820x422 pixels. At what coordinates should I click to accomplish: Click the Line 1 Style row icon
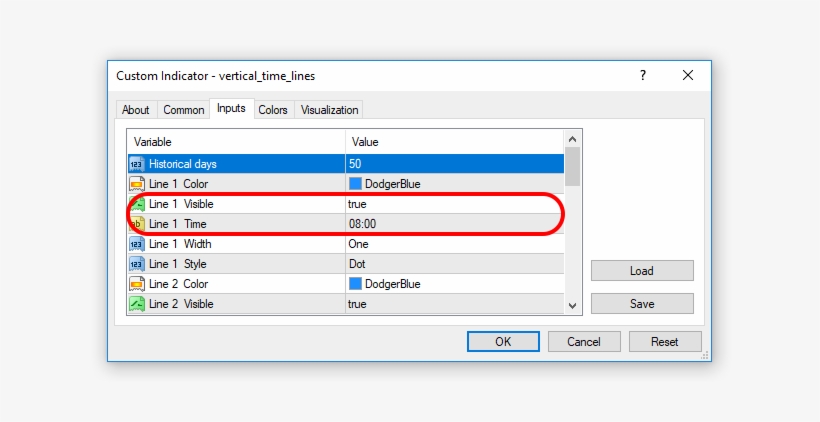(137, 264)
